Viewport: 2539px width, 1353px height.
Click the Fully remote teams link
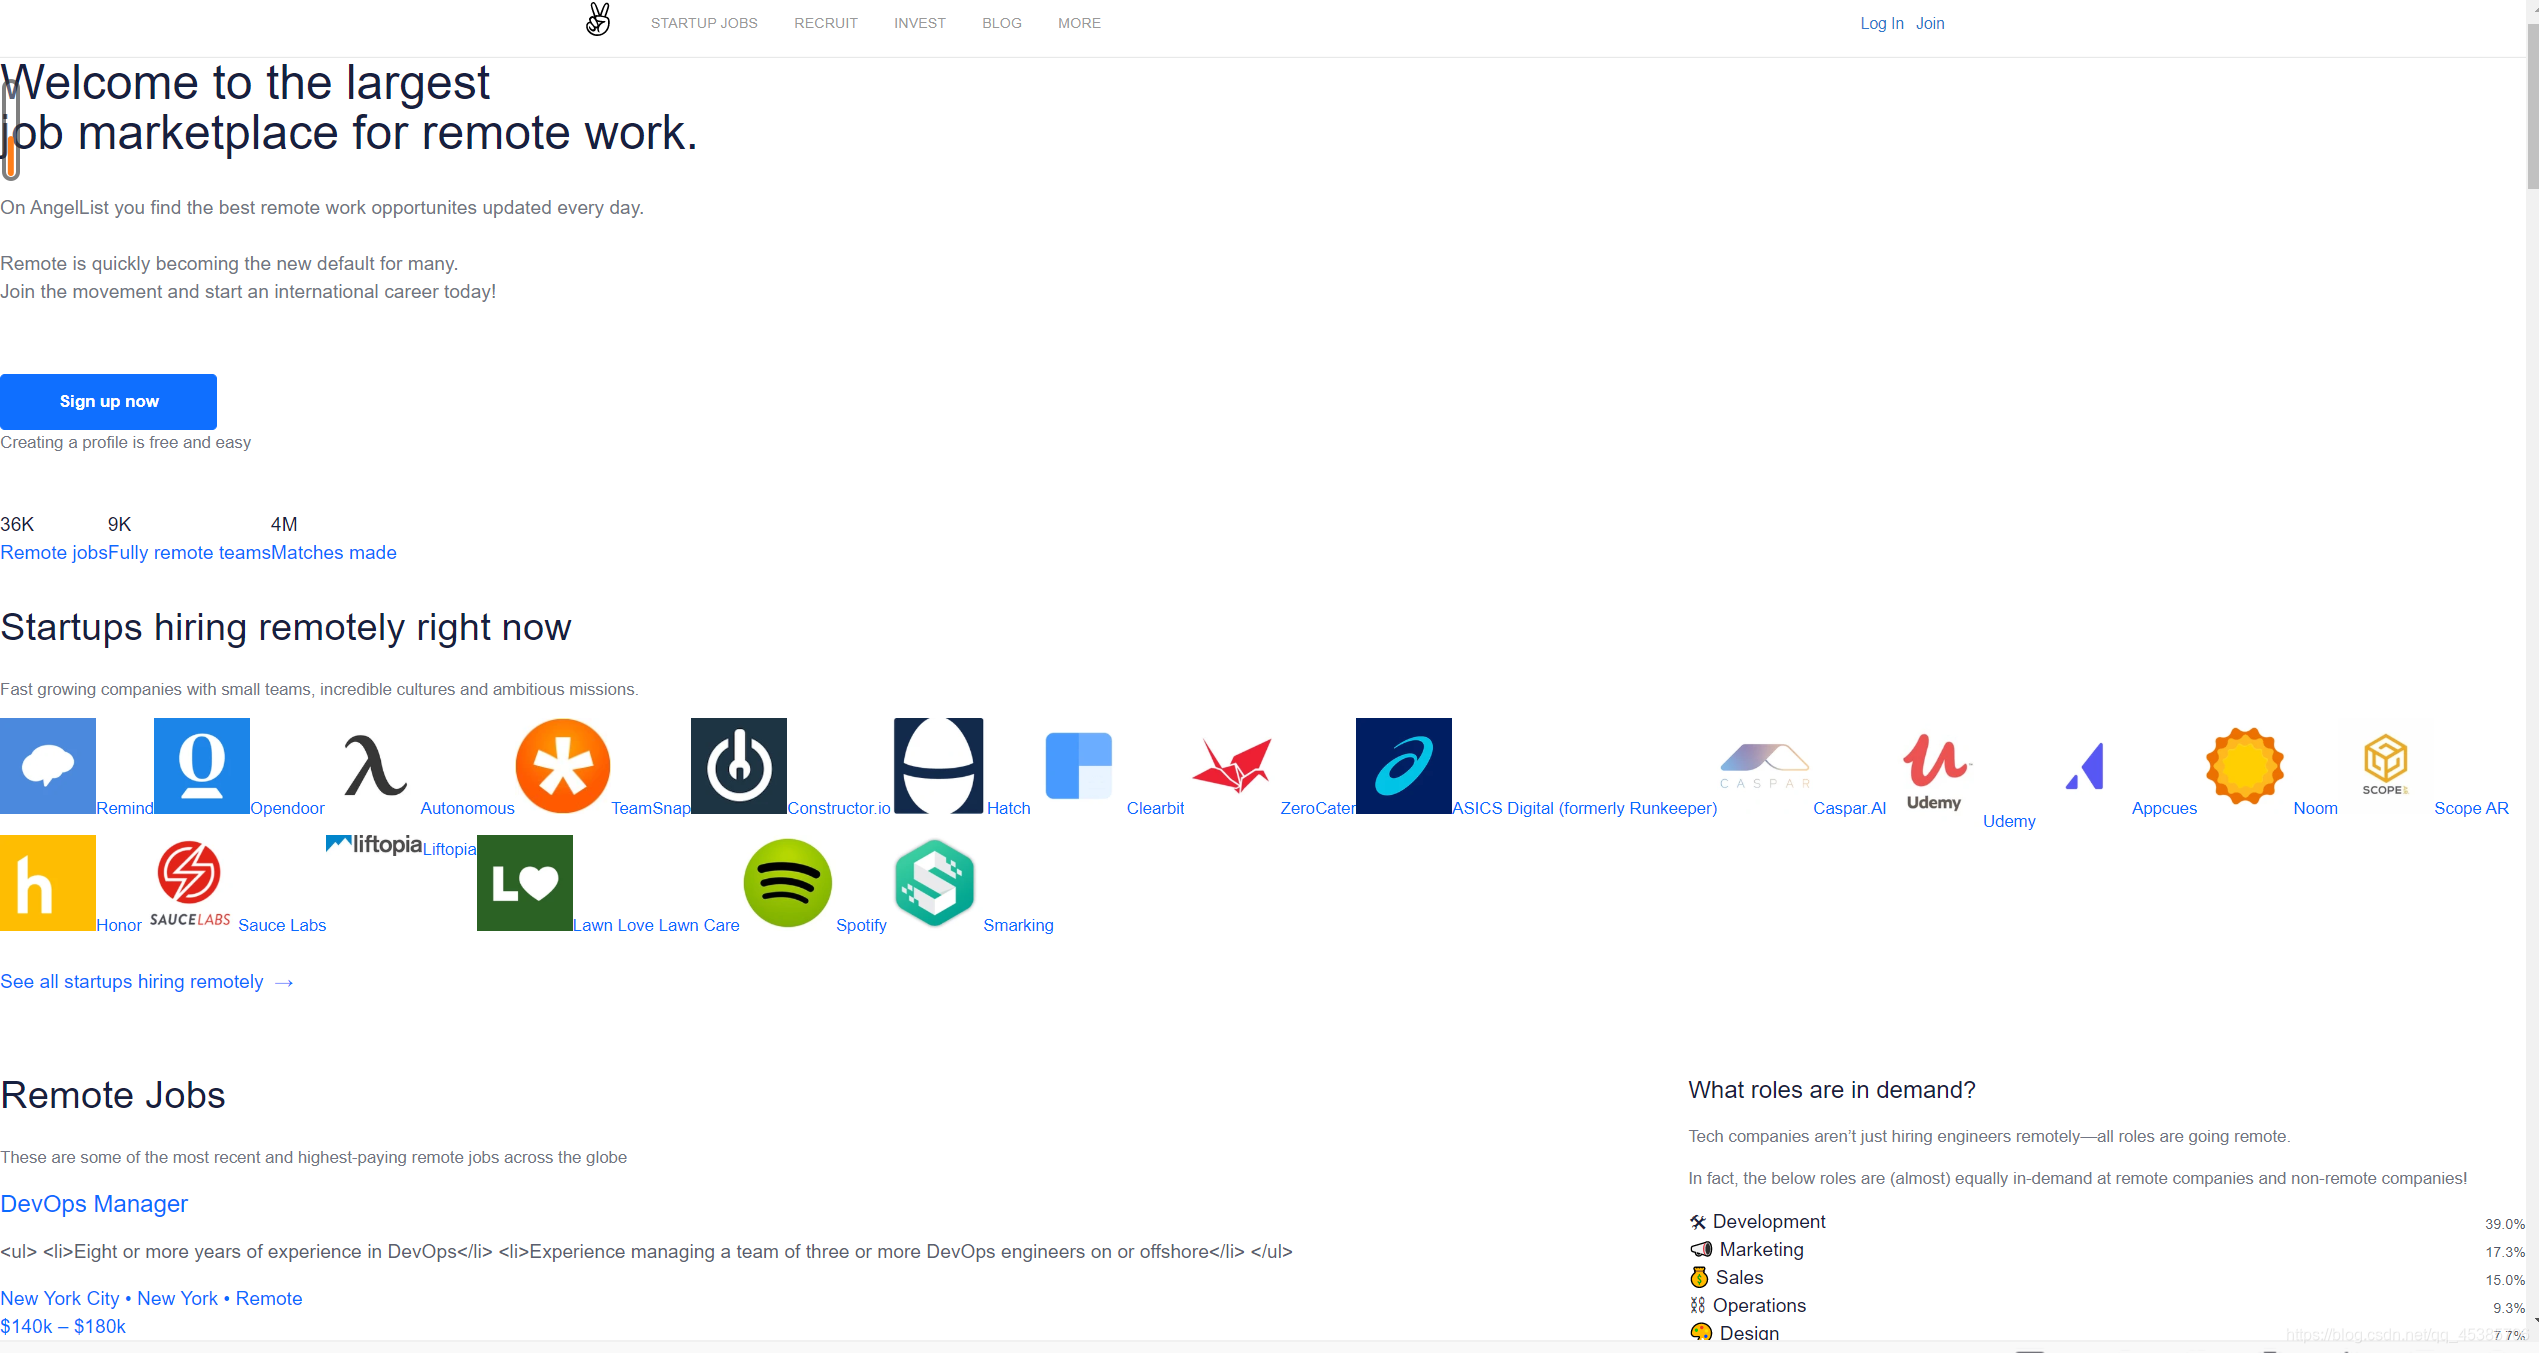[189, 553]
